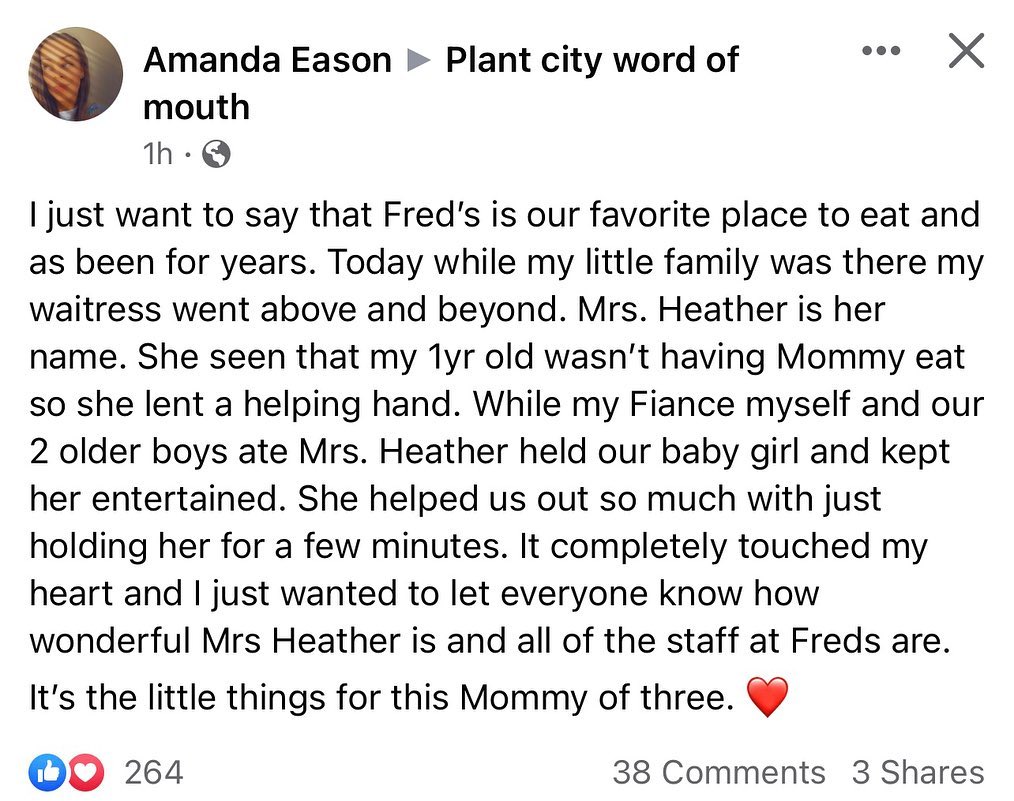Image resolution: width=1014 pixels, height=801 pixels.
Task: Open the 38 Comments section
Action: click(x=718, y=772)
